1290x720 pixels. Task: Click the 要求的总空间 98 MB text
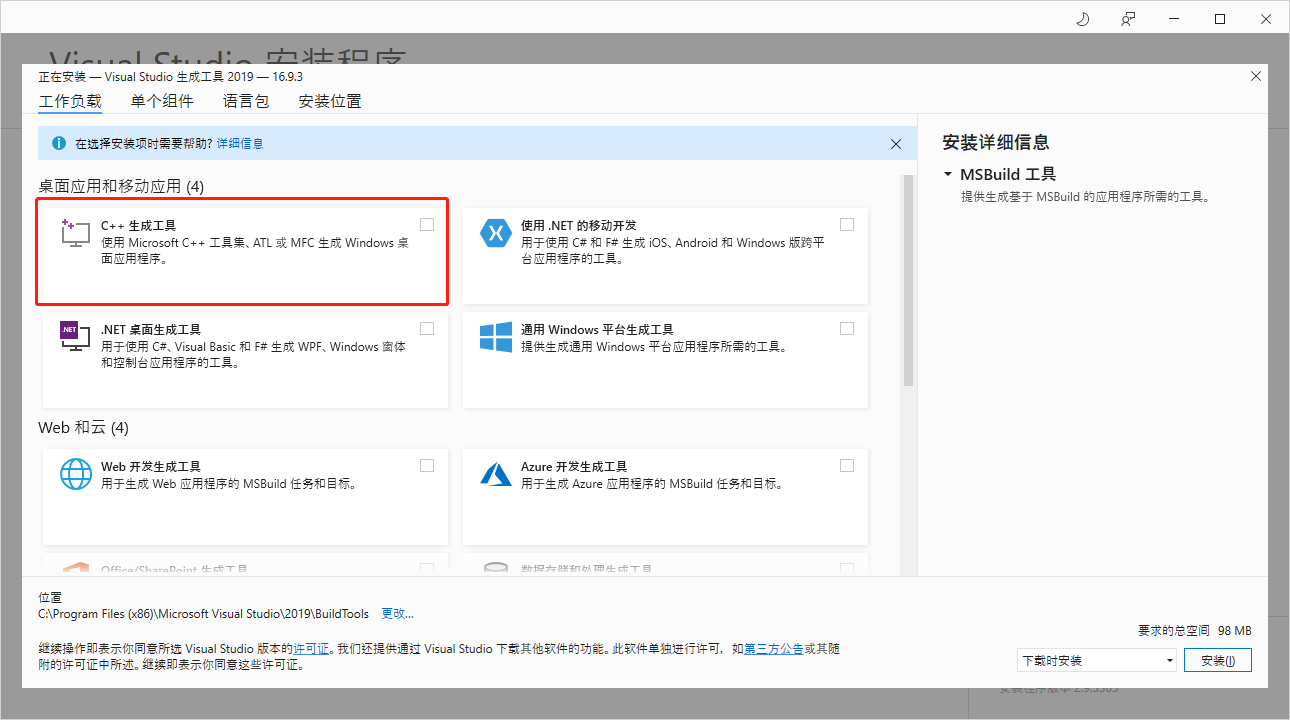pyautogui.click(x=1195, y=631)
